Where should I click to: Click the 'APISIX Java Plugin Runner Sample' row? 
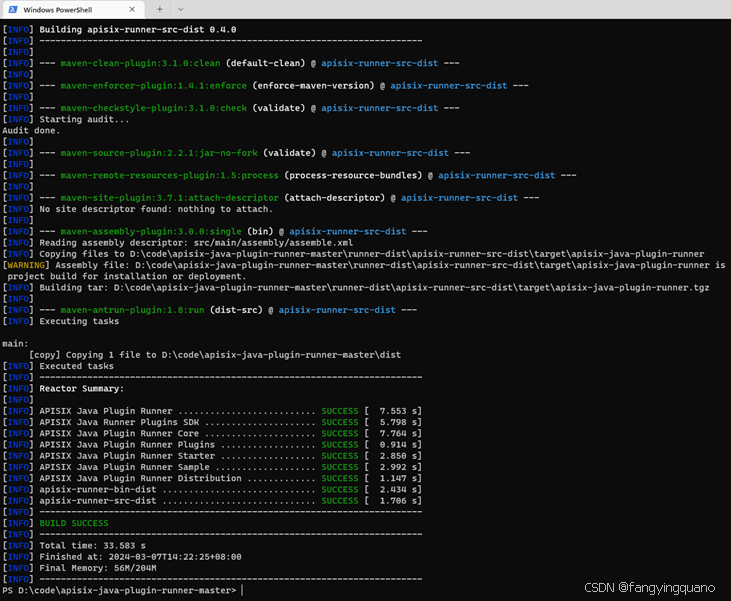[x=212, y=467]
